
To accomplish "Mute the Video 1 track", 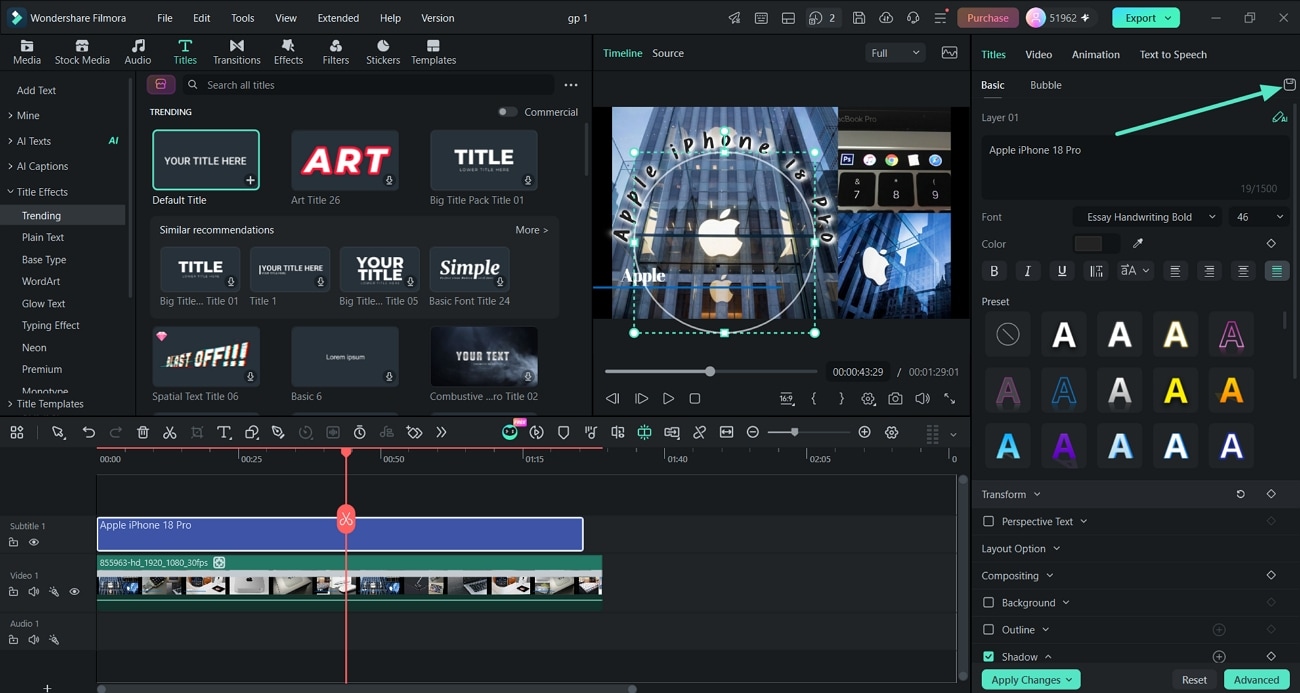I will point(34,592).
